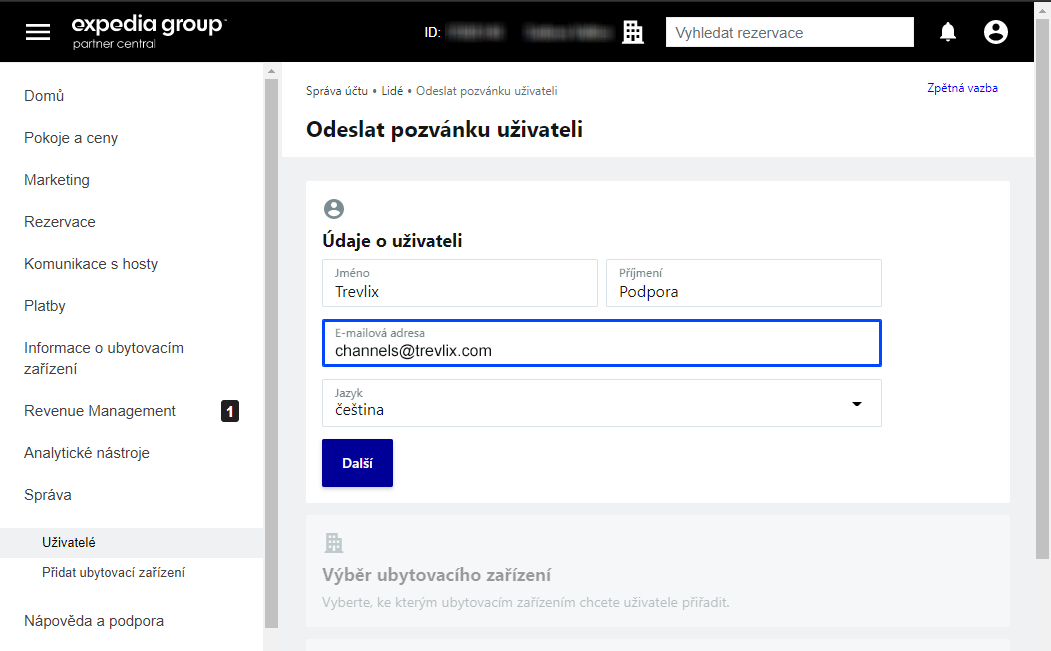
Task: Click the Revenue Management badge showing 1
Action: [x=229, y=410]
